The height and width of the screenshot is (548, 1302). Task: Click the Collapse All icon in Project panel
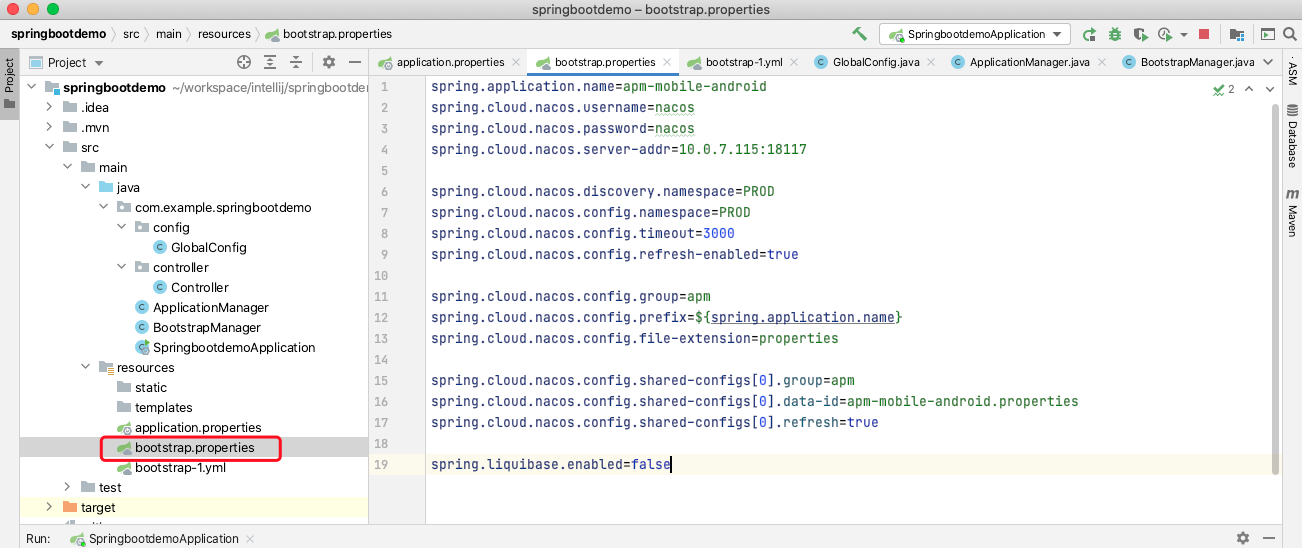296,62
